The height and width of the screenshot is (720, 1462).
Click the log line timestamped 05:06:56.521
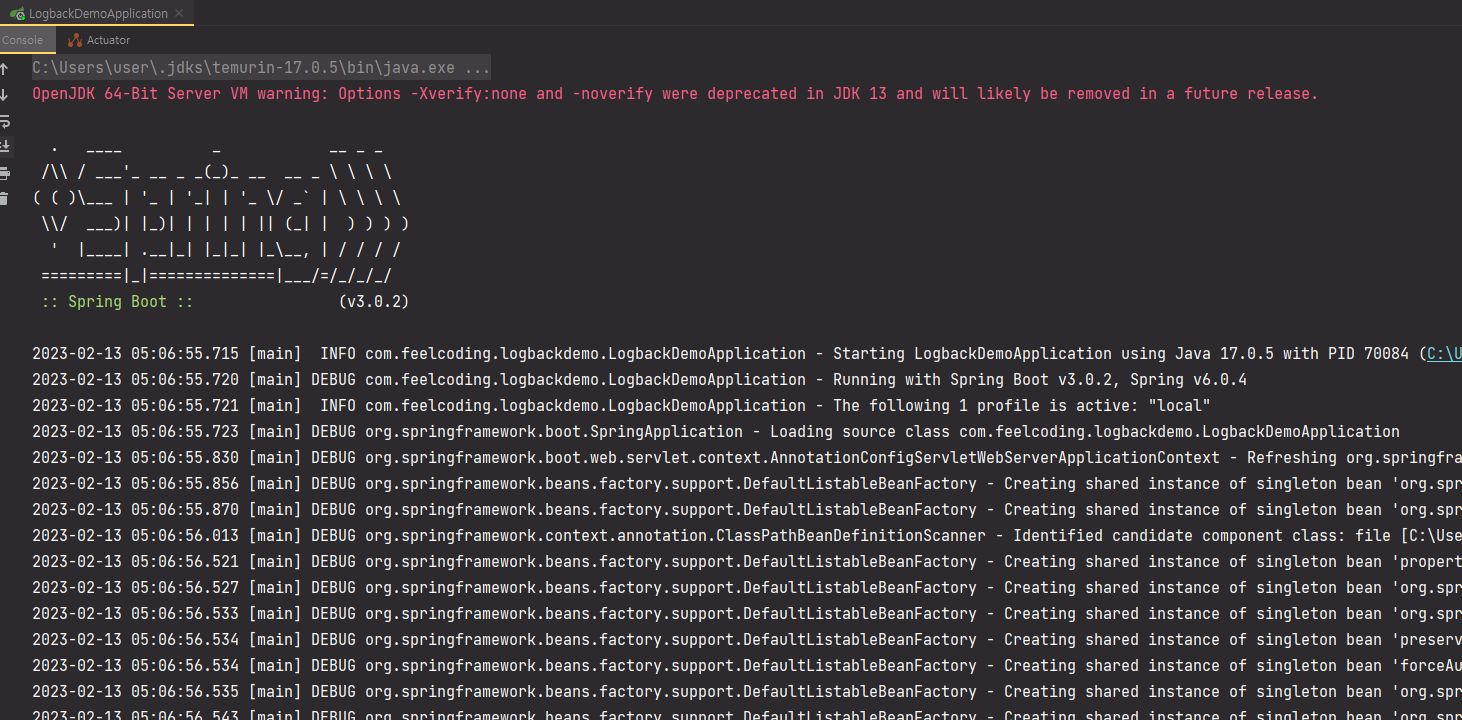click(x=747, y=561)
